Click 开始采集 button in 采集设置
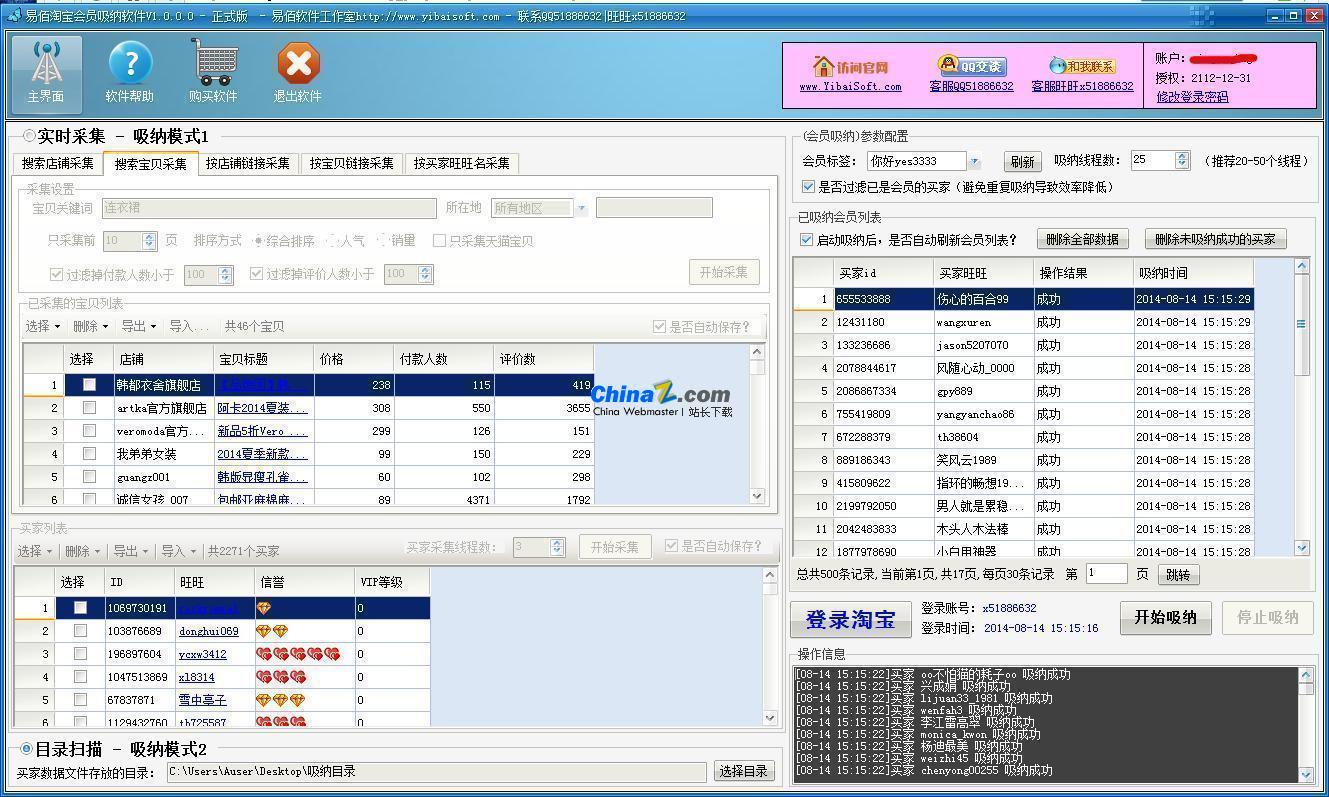Viewport: 1329px width, 797px height. click(724, 272)
